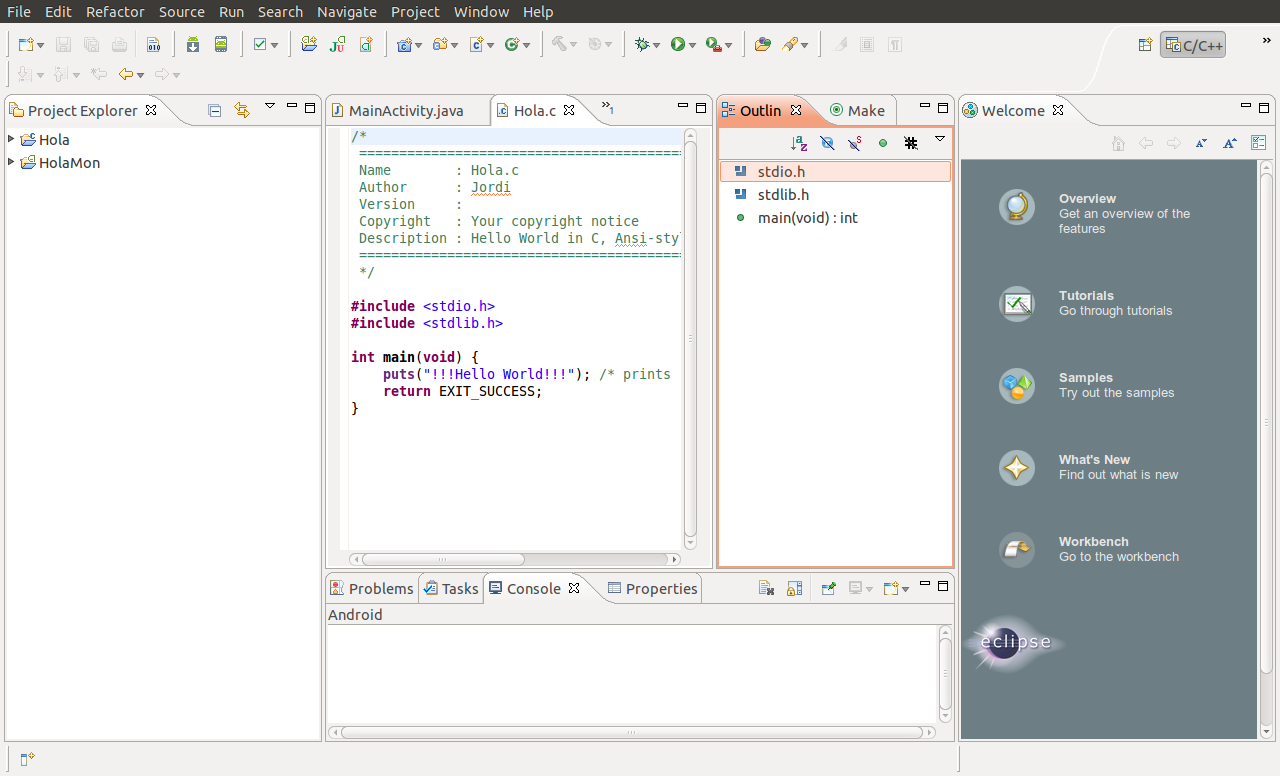Click Collapse All in Project Explorer
This screenshot has width=1280, height=776.
pos(214,111)
